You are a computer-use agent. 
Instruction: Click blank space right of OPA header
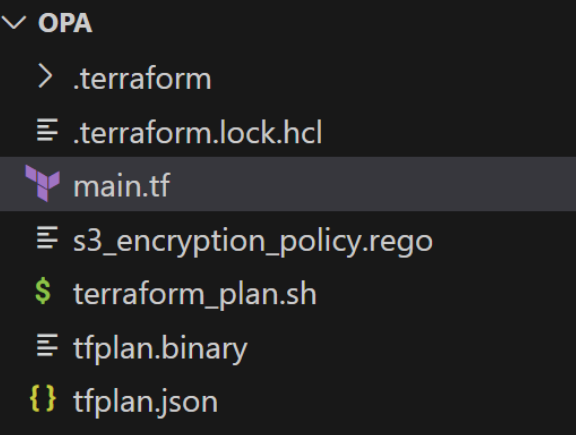click(331, 23)
